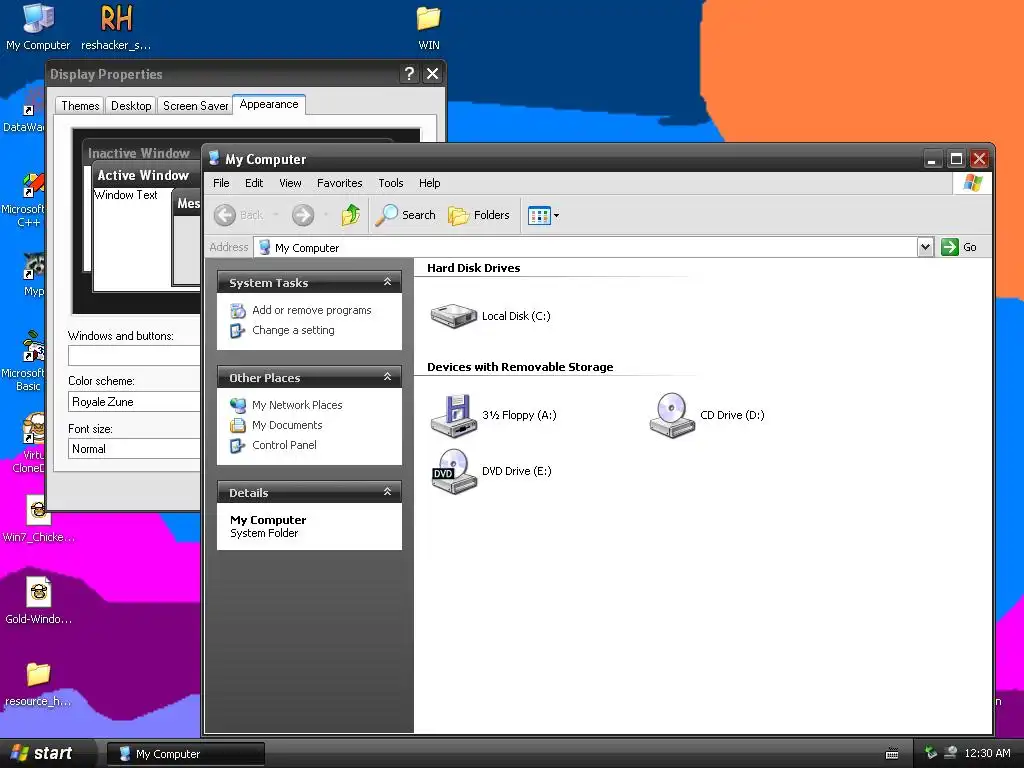1024x768 pixels.
Task: Open the Search magnifier tool
Action: (x=405, y=215)
